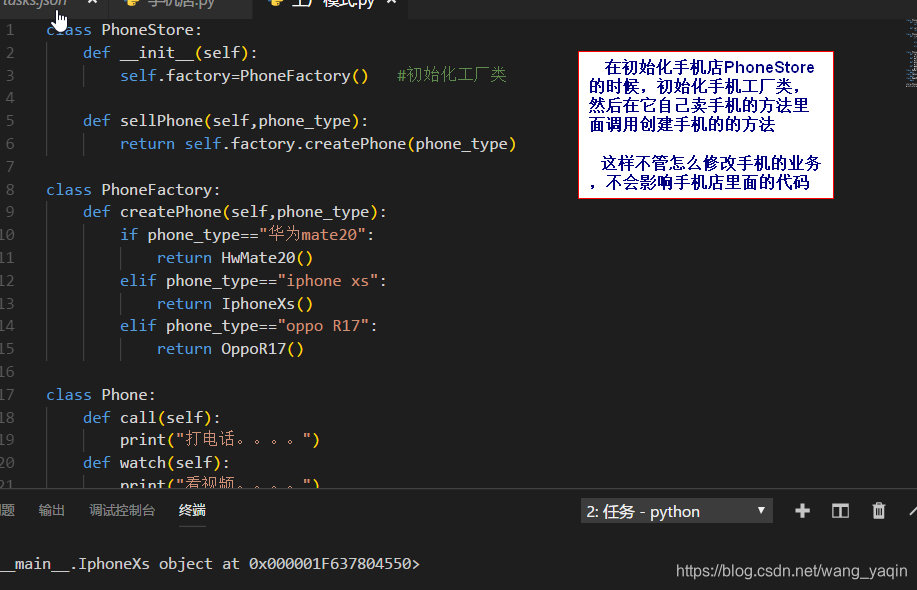Click the 'def watch(self):' line
Viewport: 917px width, 590px height.
coord(157,463)
